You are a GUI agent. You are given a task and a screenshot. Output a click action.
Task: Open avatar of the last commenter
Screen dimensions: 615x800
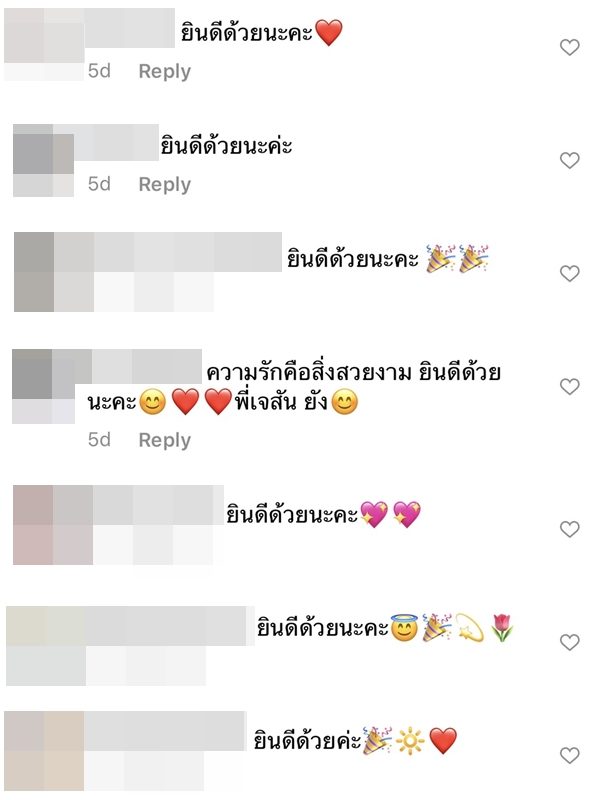(44, 751)
